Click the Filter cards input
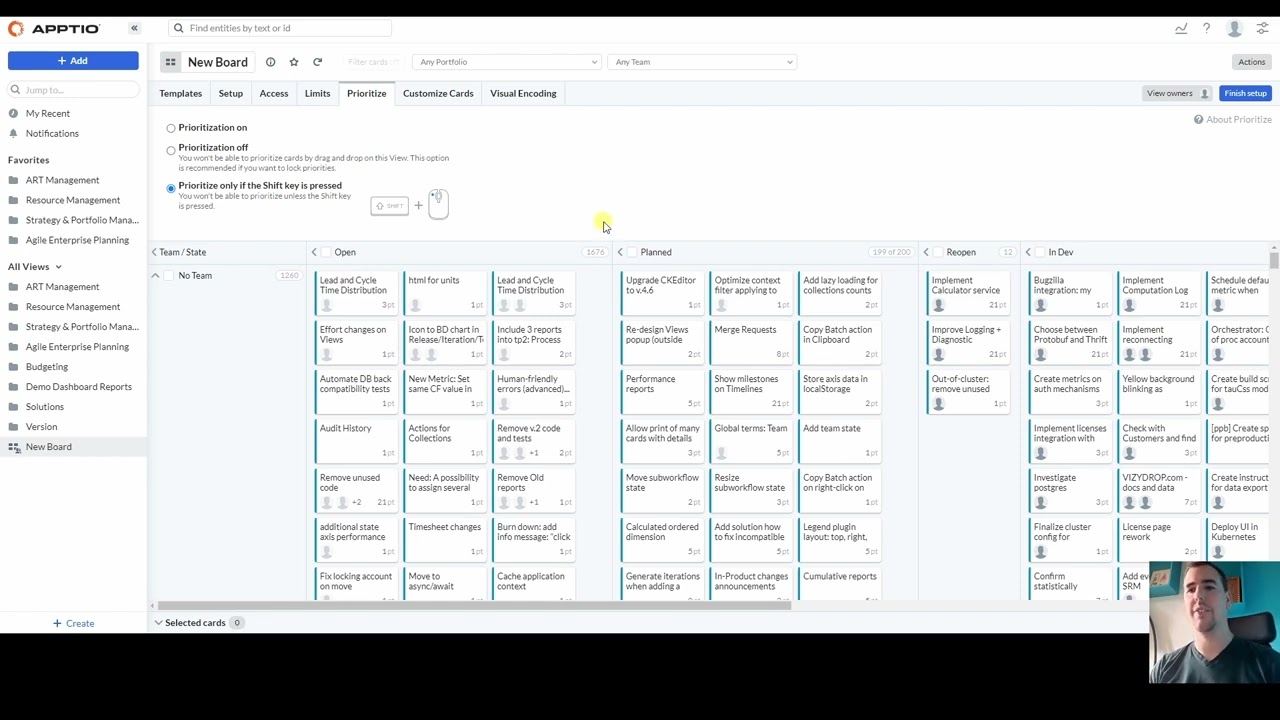Image resolution: width=1280 pixels, height=720 pixels. 373,62
